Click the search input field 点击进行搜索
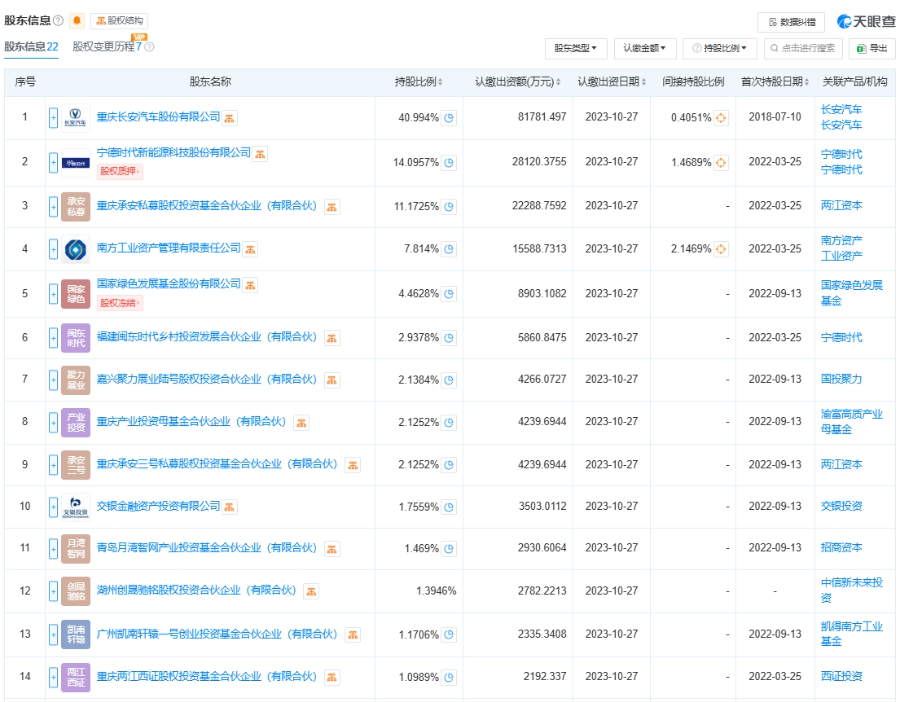This screenshot has height=702, width=900. pos(803,48)
